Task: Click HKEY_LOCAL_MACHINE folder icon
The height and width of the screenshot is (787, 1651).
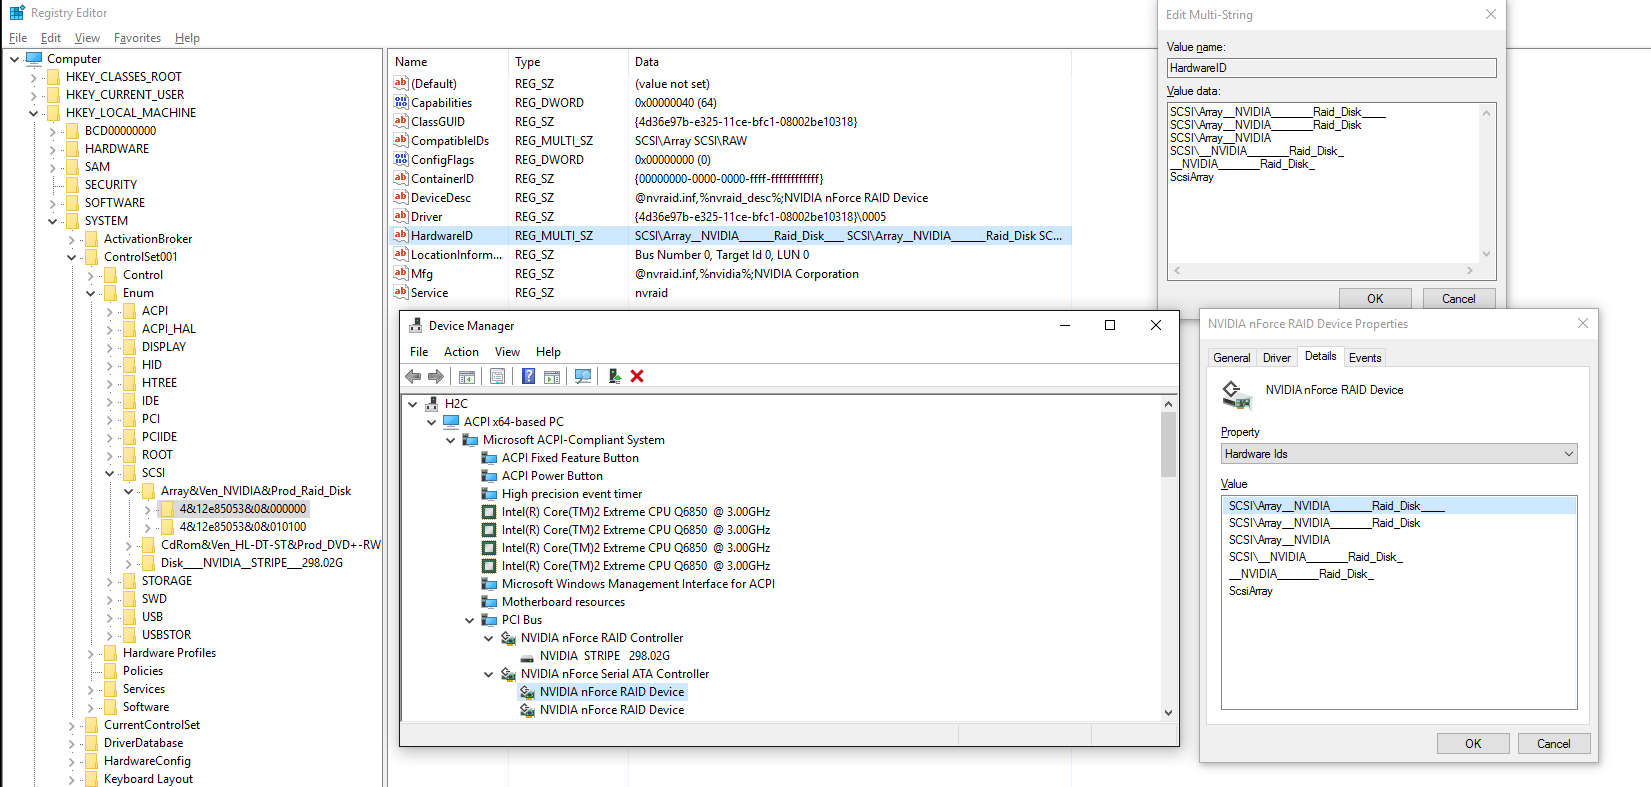Action: tap(53, 113)
